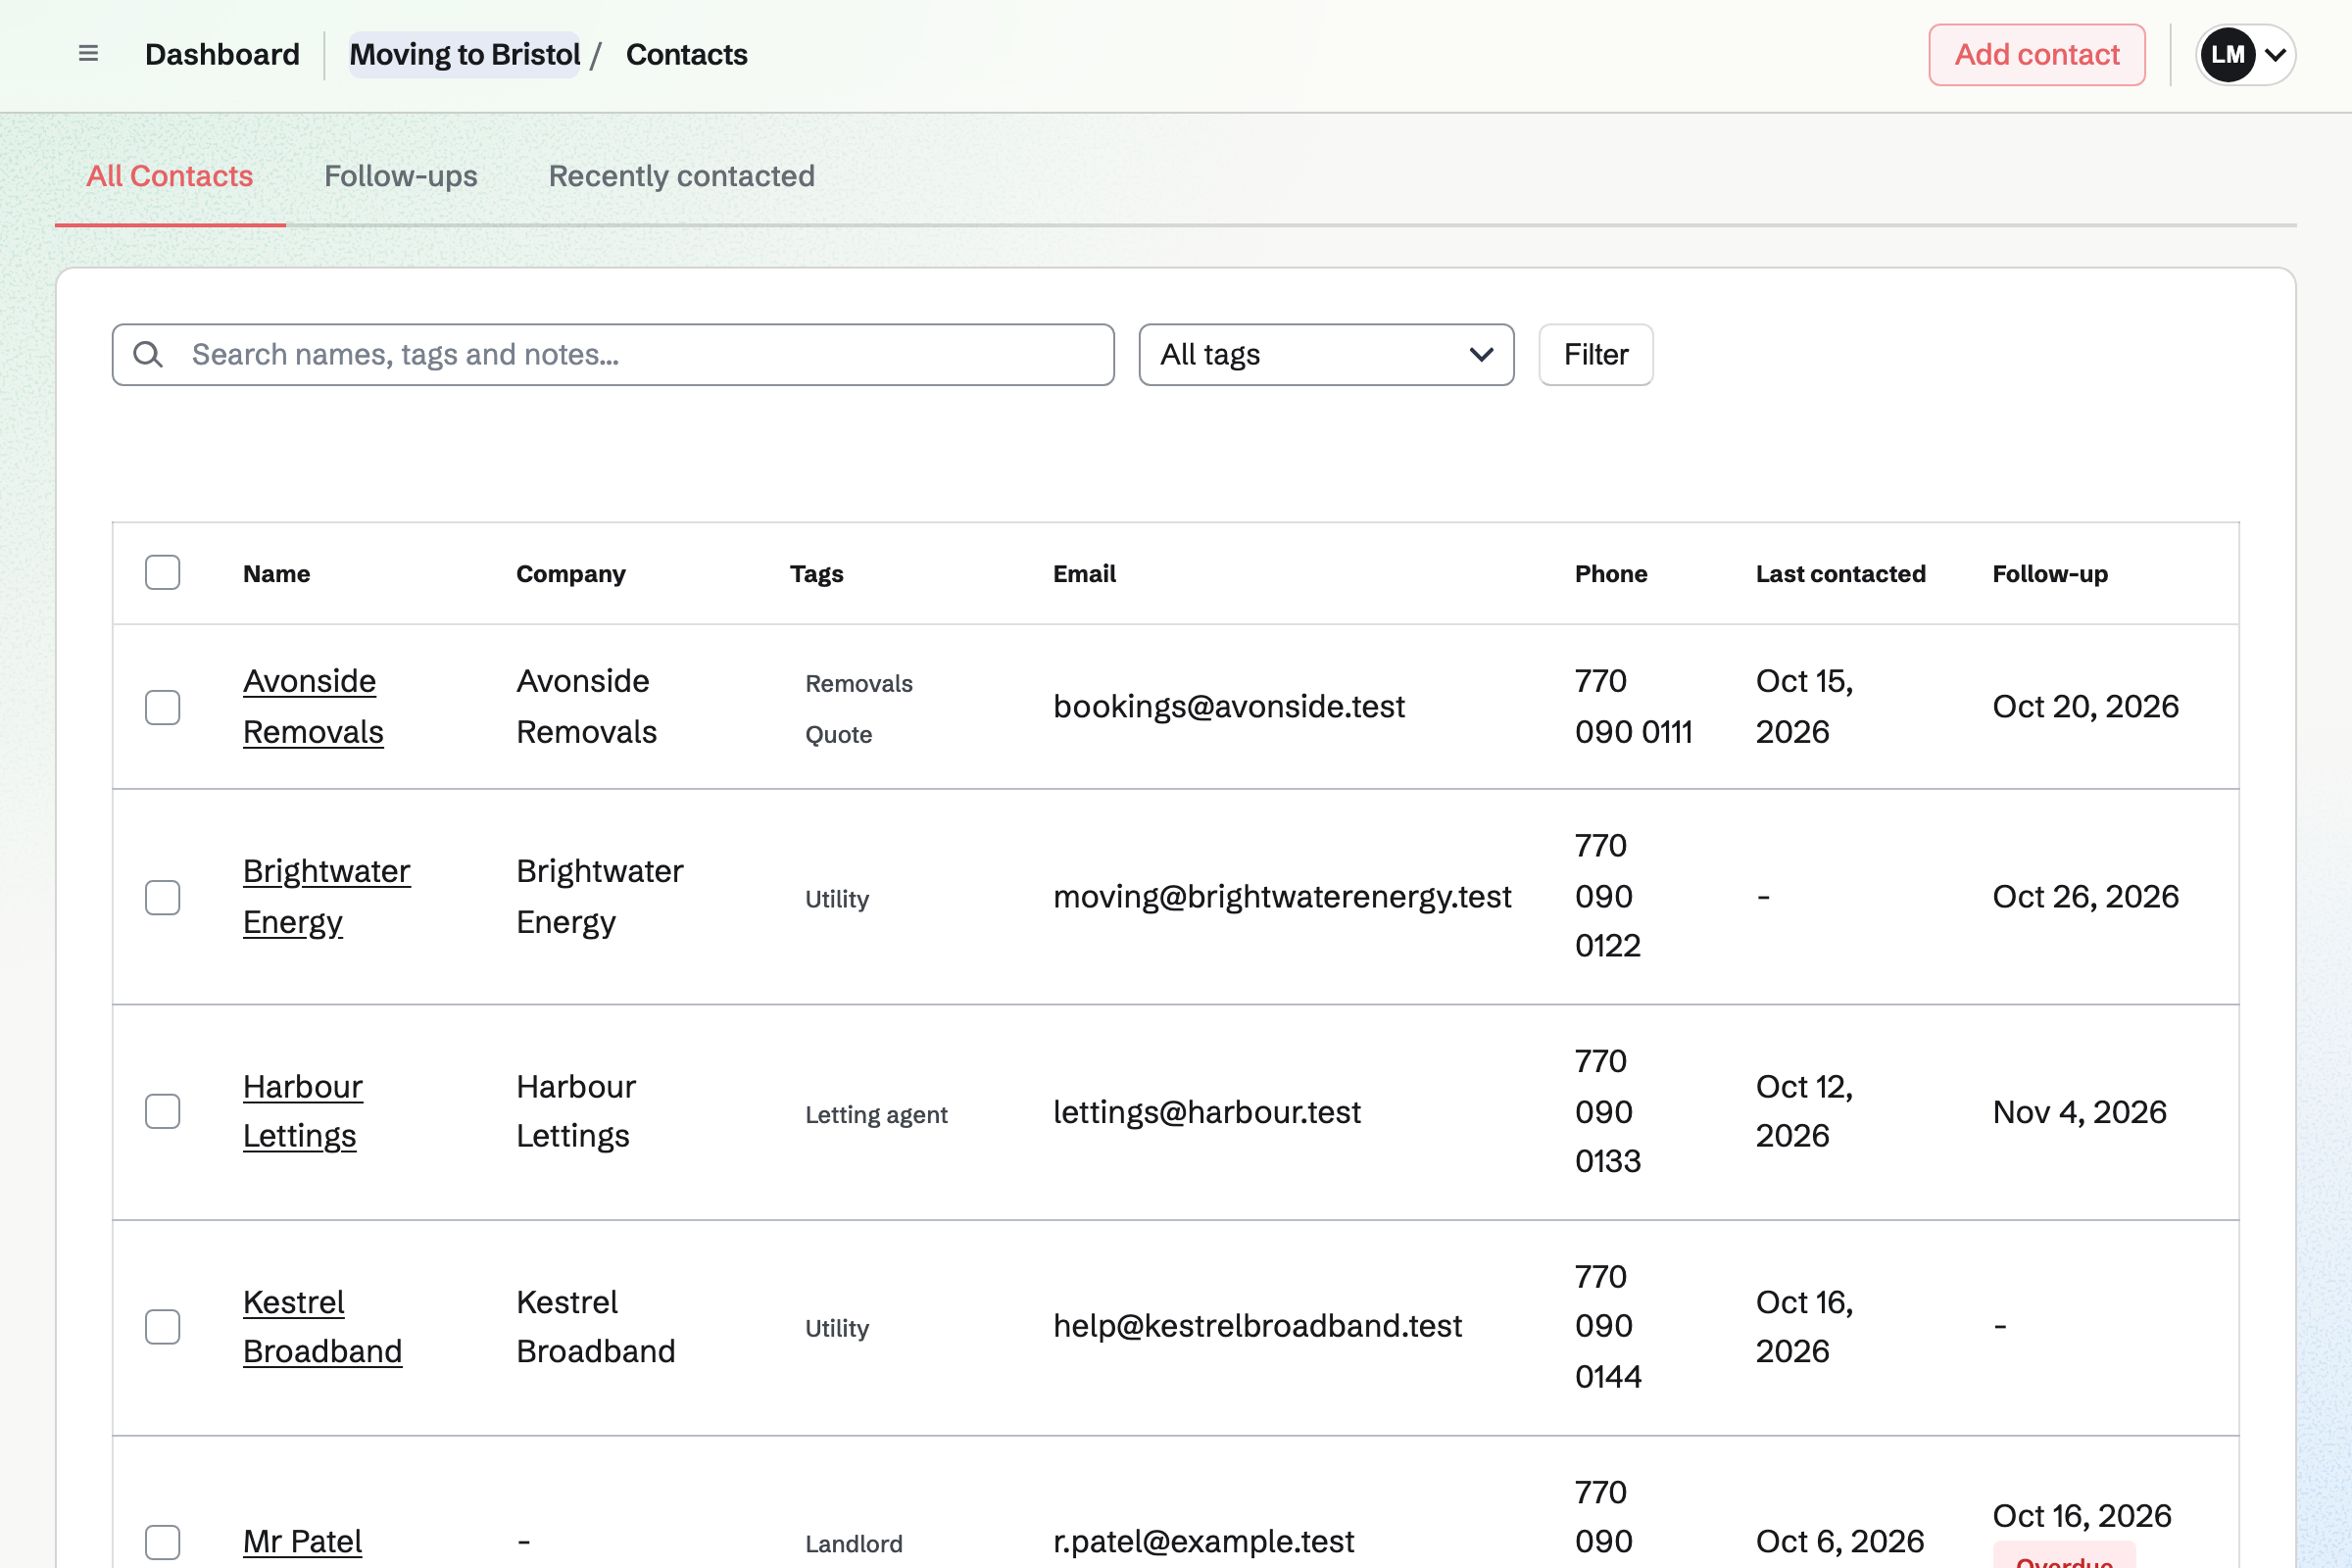Click the bookings@avonside.test email

click(1228, 706)
